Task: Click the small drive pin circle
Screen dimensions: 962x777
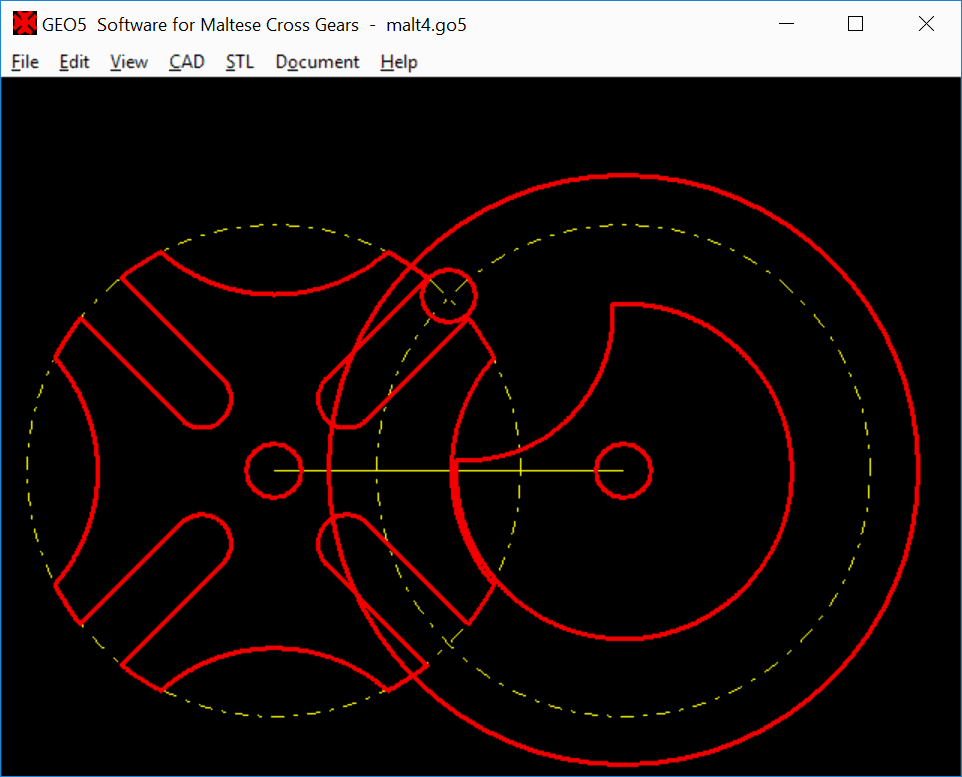Action: click(x=448, y=295)
